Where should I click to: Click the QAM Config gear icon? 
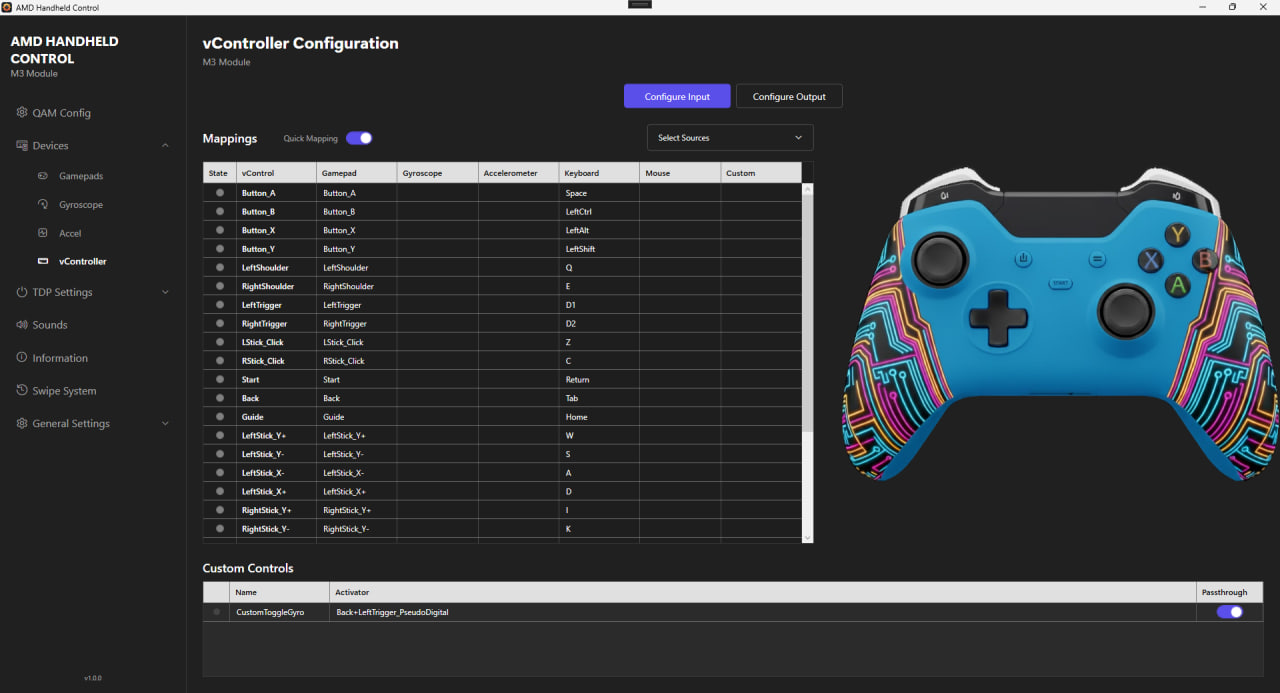coord(22,113)
